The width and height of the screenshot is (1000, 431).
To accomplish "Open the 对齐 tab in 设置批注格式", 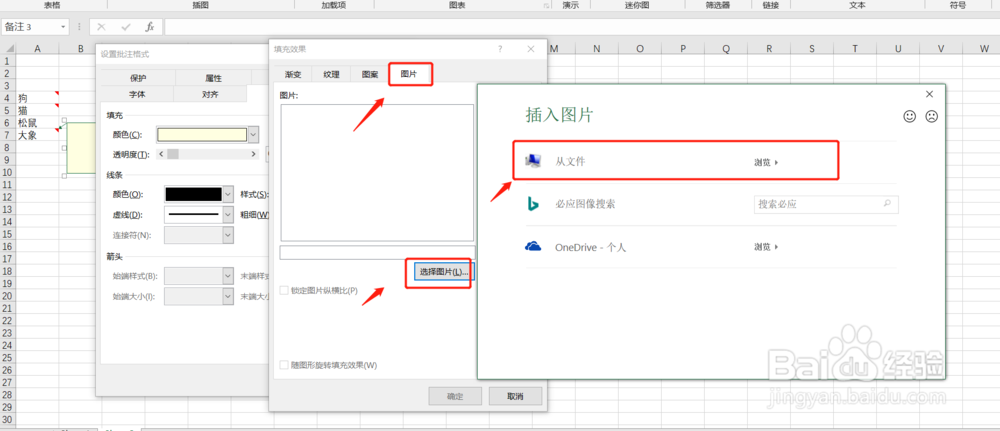I will pos(210,94).
